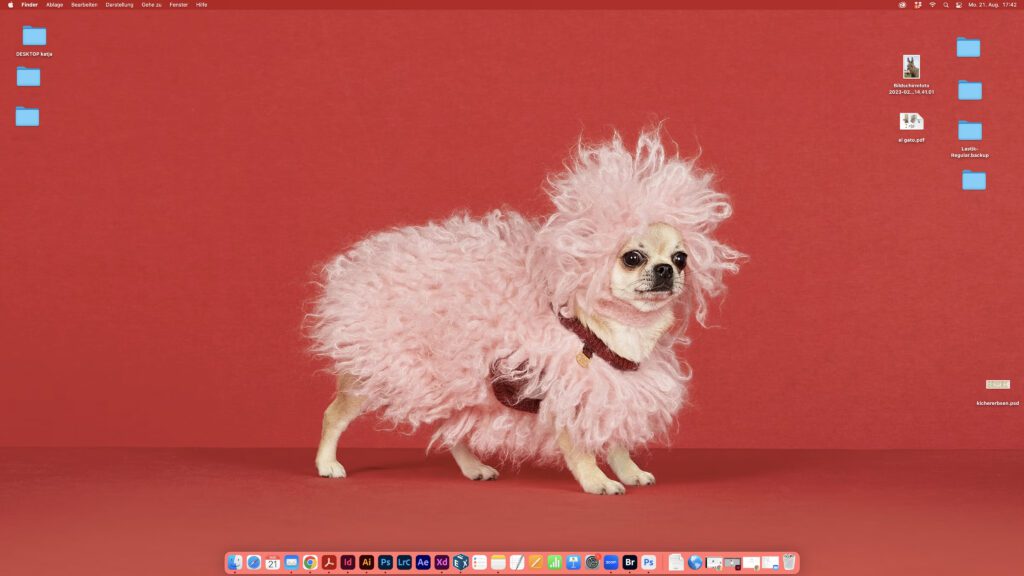Launch Adobe InDesign in the dock
The height and width of the screenshot is (576, 1024).
pyautogui.click(x=347, y=563)
